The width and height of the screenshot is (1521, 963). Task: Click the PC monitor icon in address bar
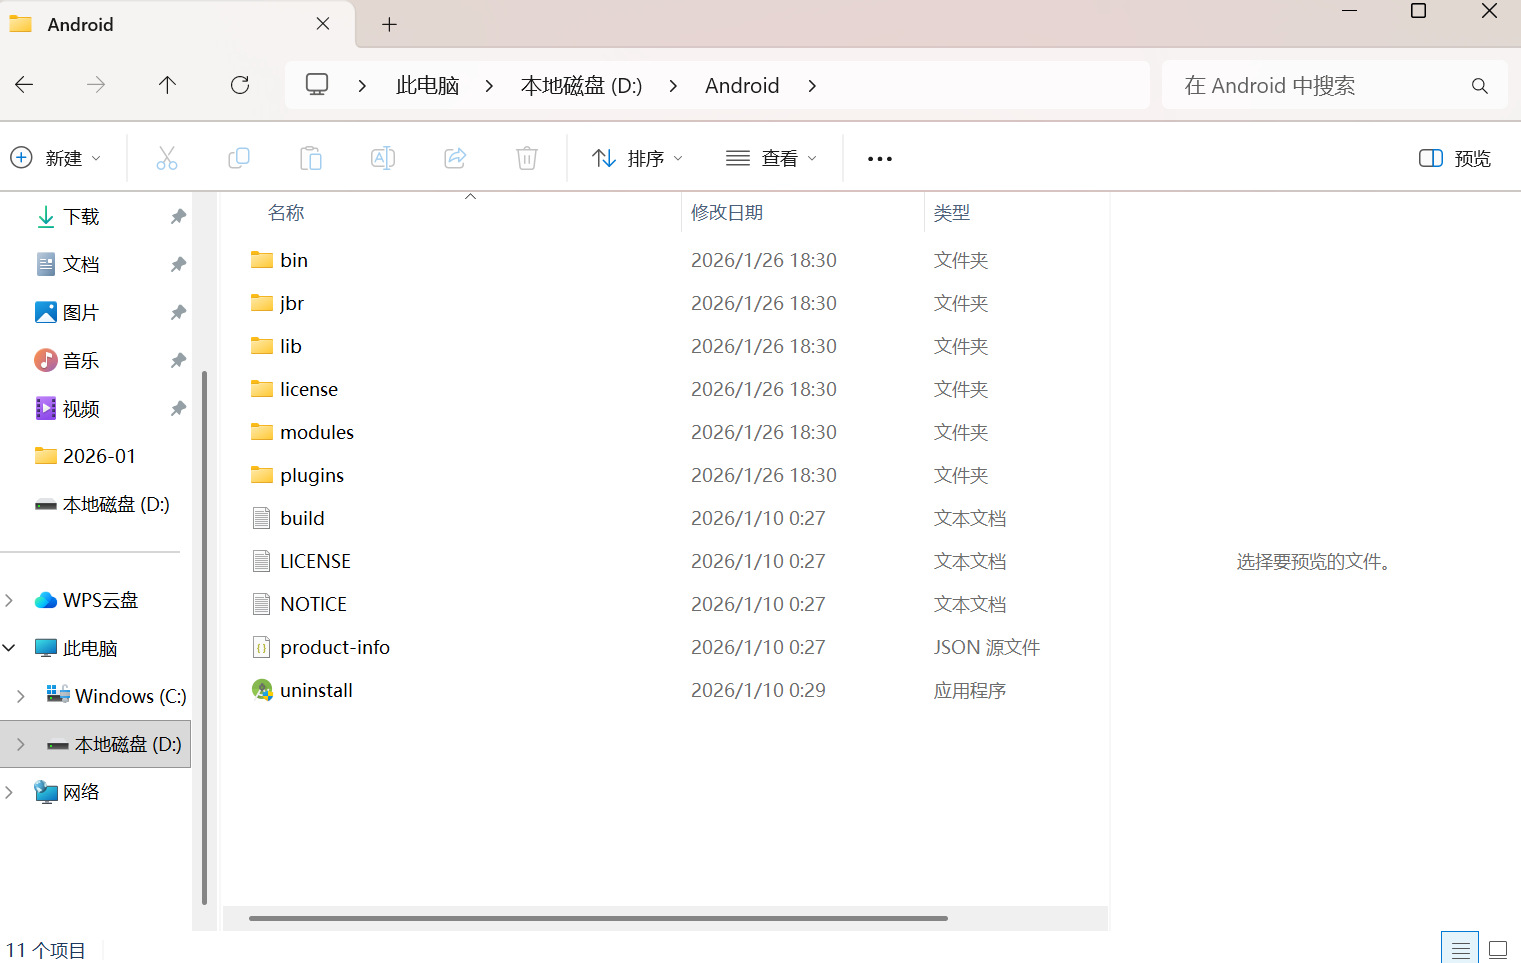[317, 85]
